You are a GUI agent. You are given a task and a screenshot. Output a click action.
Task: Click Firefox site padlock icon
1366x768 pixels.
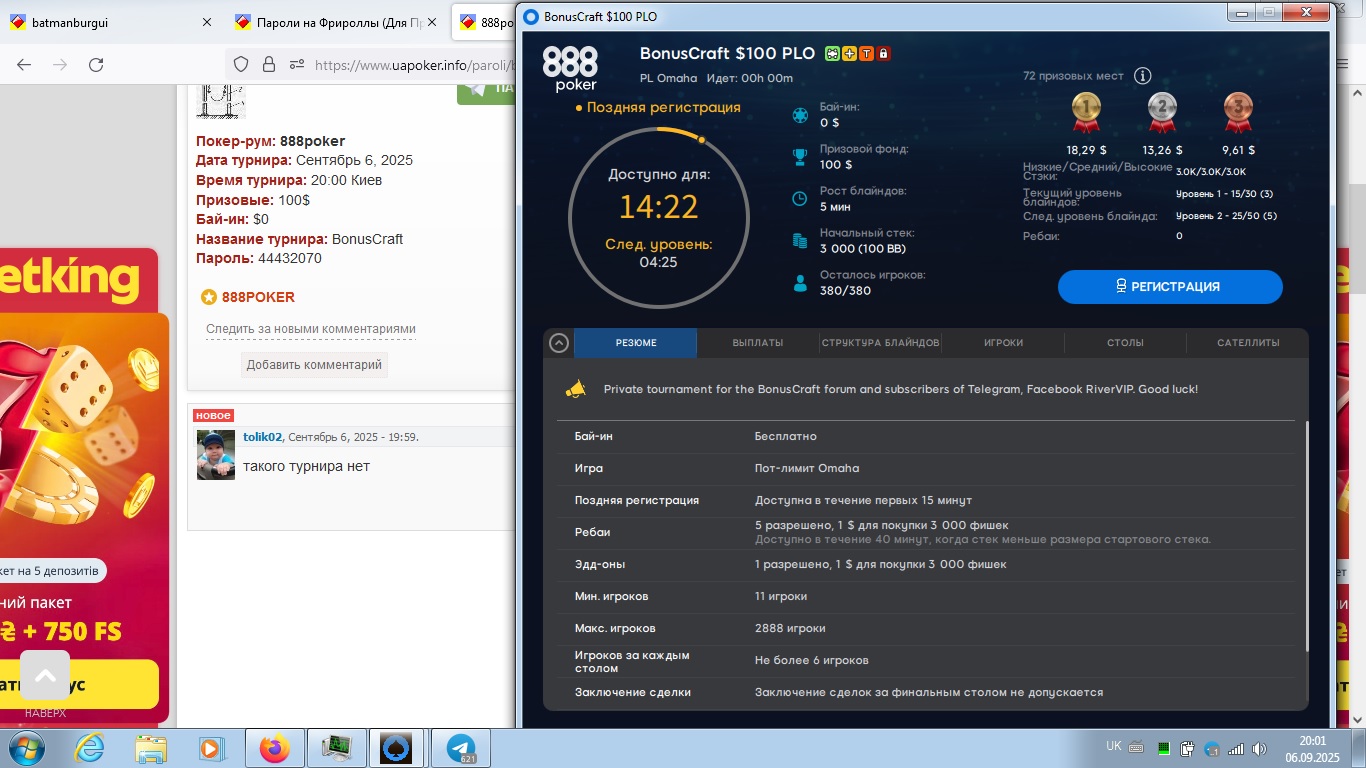point(268,64)
